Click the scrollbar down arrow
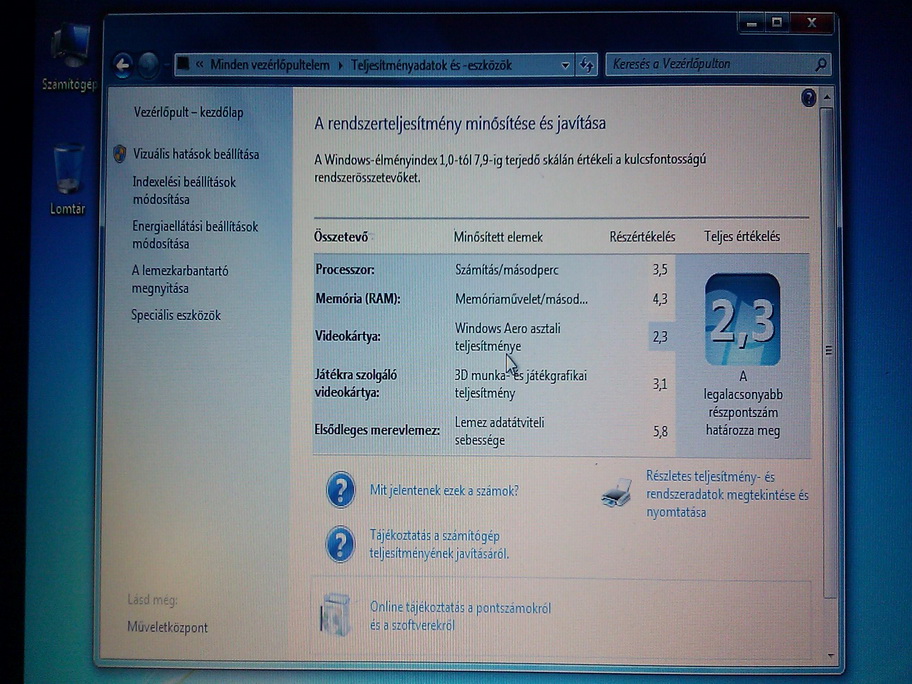The image size is (912, 684). [x=830, y=656]
